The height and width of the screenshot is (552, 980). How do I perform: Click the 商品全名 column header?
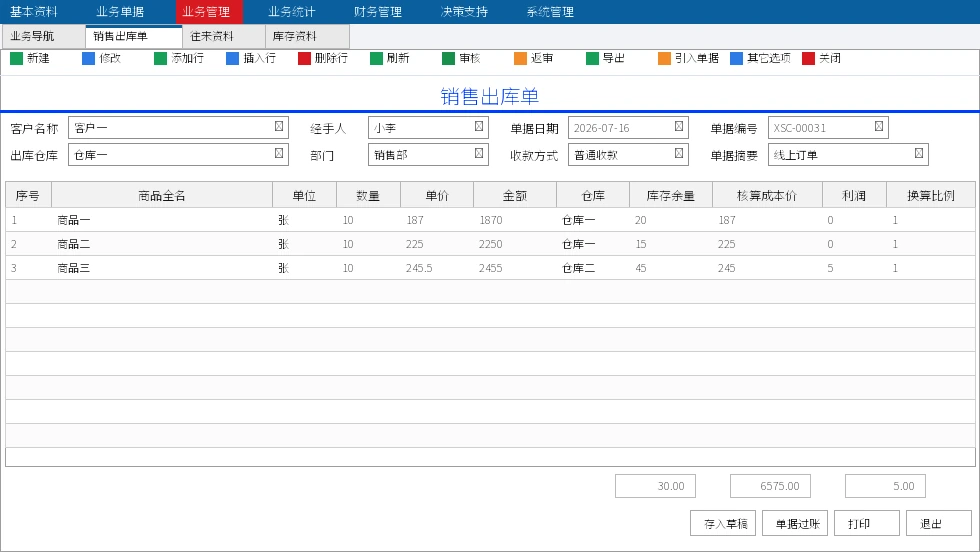tap(162, 196)
